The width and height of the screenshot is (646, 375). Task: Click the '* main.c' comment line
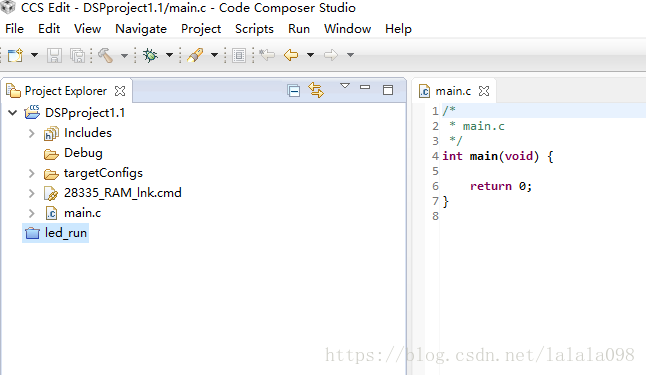click(x=477, y=126)
